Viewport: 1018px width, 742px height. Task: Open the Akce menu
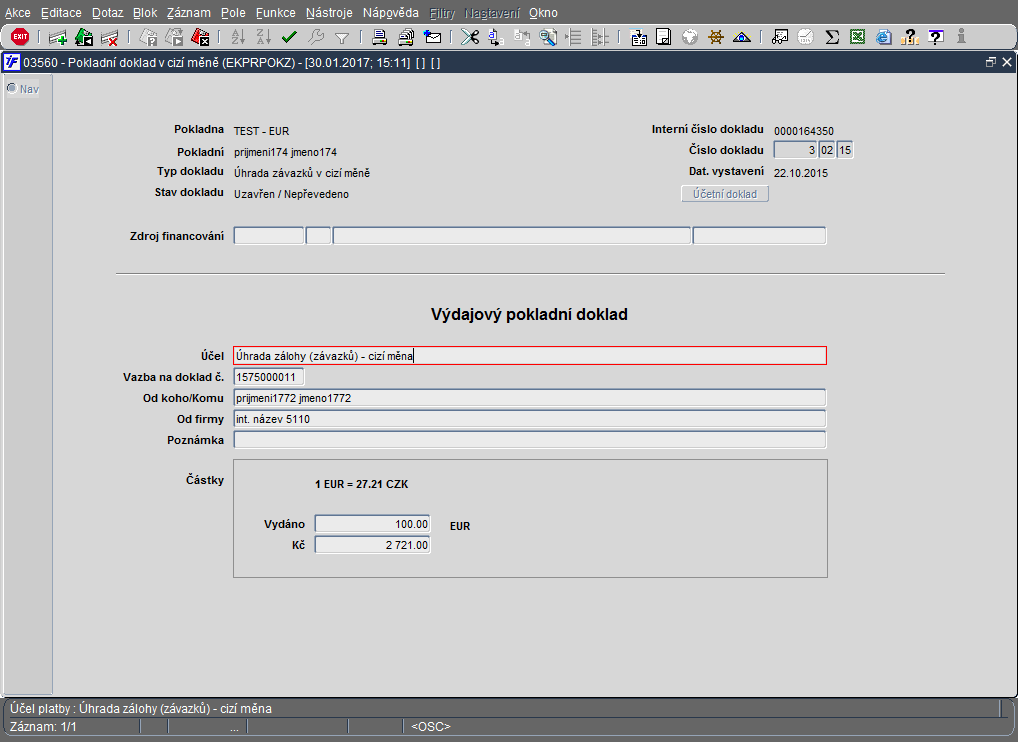click(x=18, y=13)
